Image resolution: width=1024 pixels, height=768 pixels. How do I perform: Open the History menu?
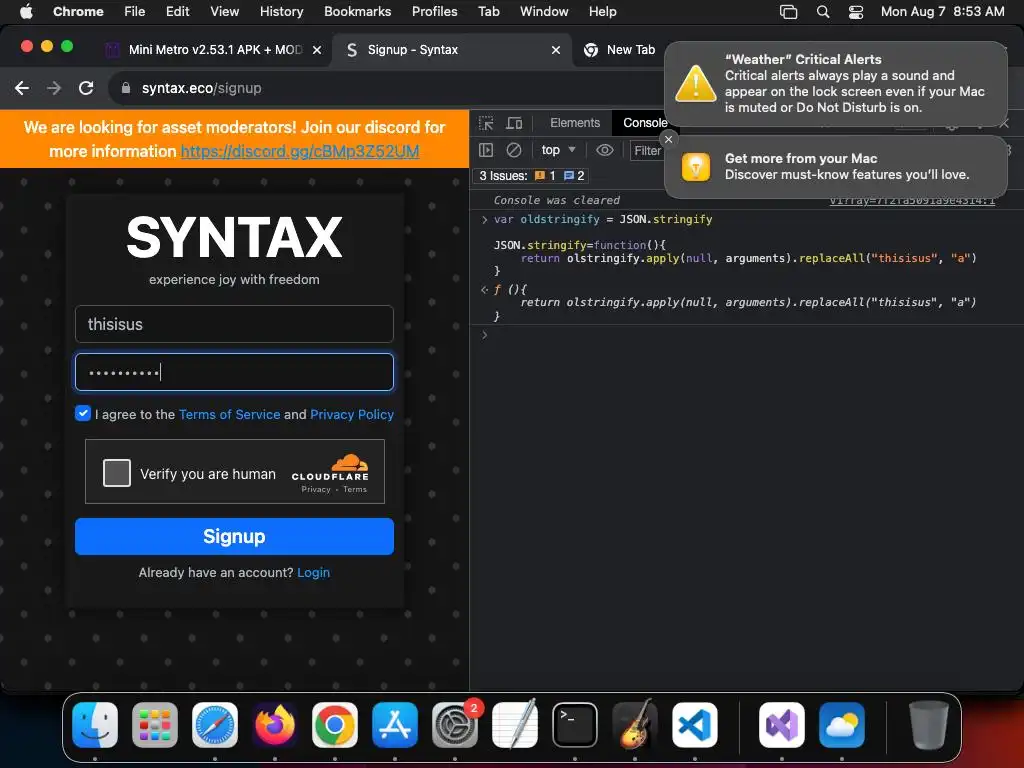point(281,12)
